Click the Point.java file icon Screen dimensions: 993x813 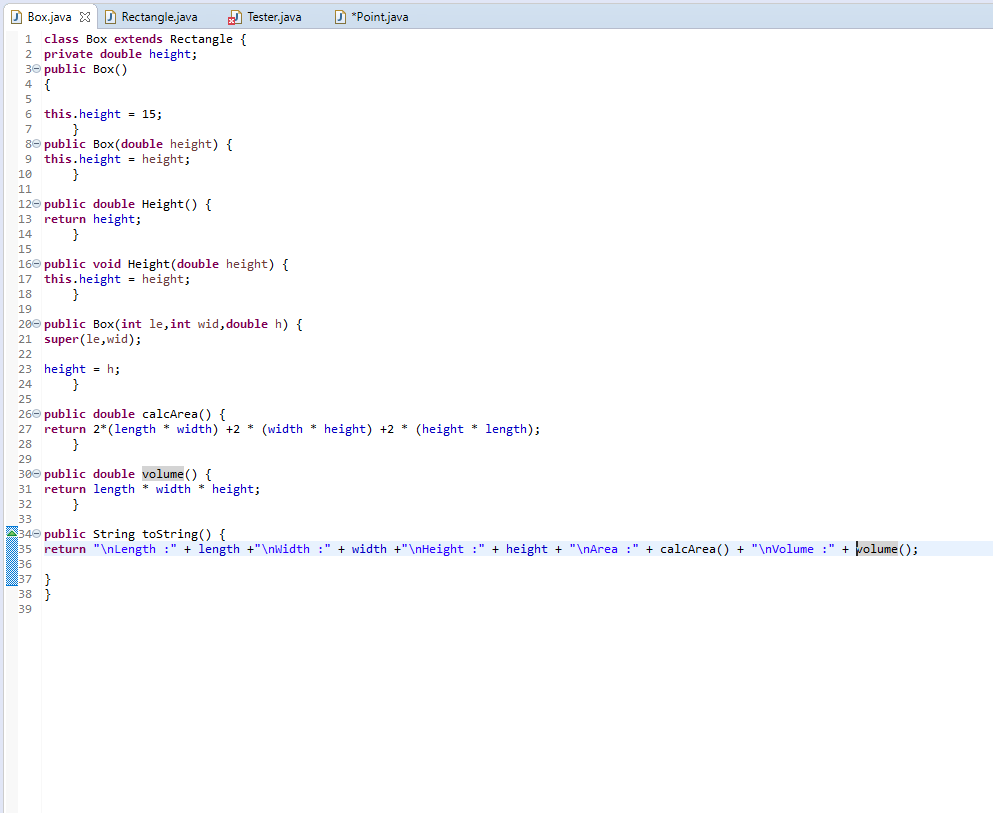[x=340, y=17]
